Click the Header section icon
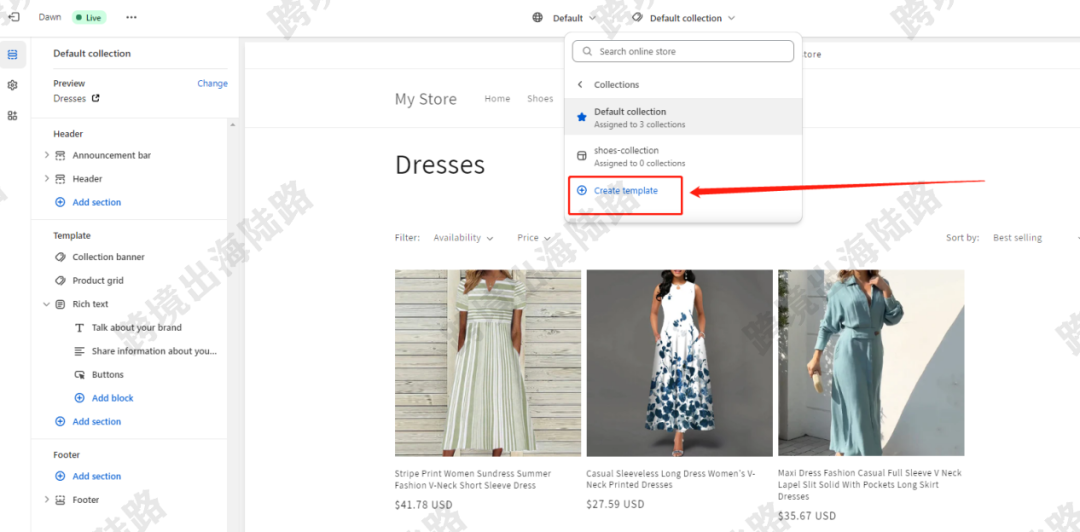This screenshot has width=1080, height=532. click(x=60, y=178)
